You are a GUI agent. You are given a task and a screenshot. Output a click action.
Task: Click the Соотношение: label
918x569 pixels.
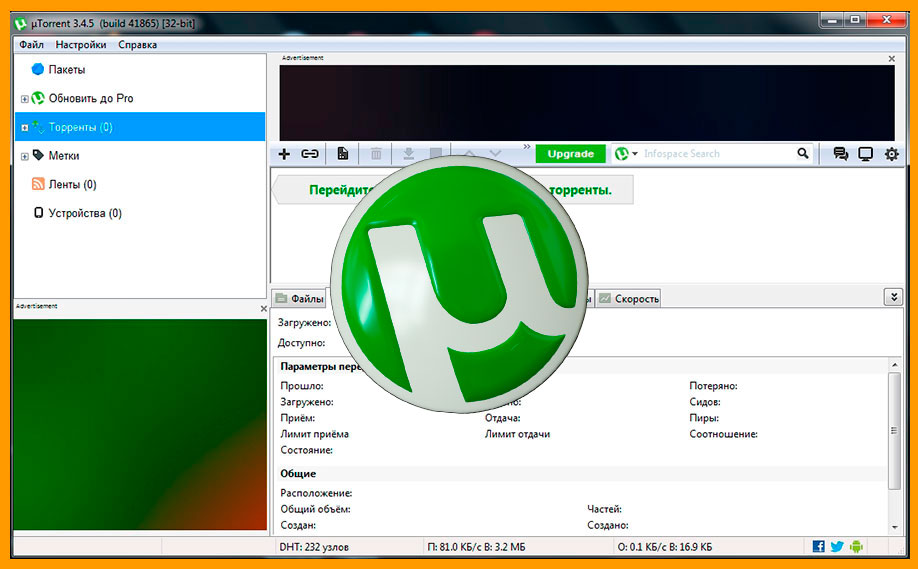[723, 434]
